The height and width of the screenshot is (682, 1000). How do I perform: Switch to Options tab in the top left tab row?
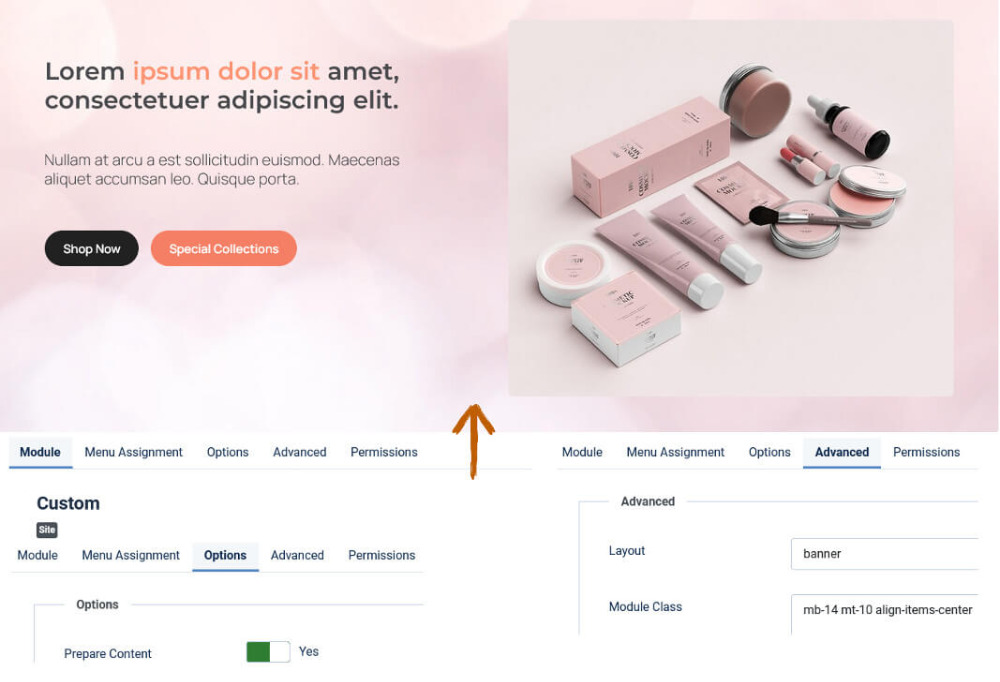click(x=228, y=452)
